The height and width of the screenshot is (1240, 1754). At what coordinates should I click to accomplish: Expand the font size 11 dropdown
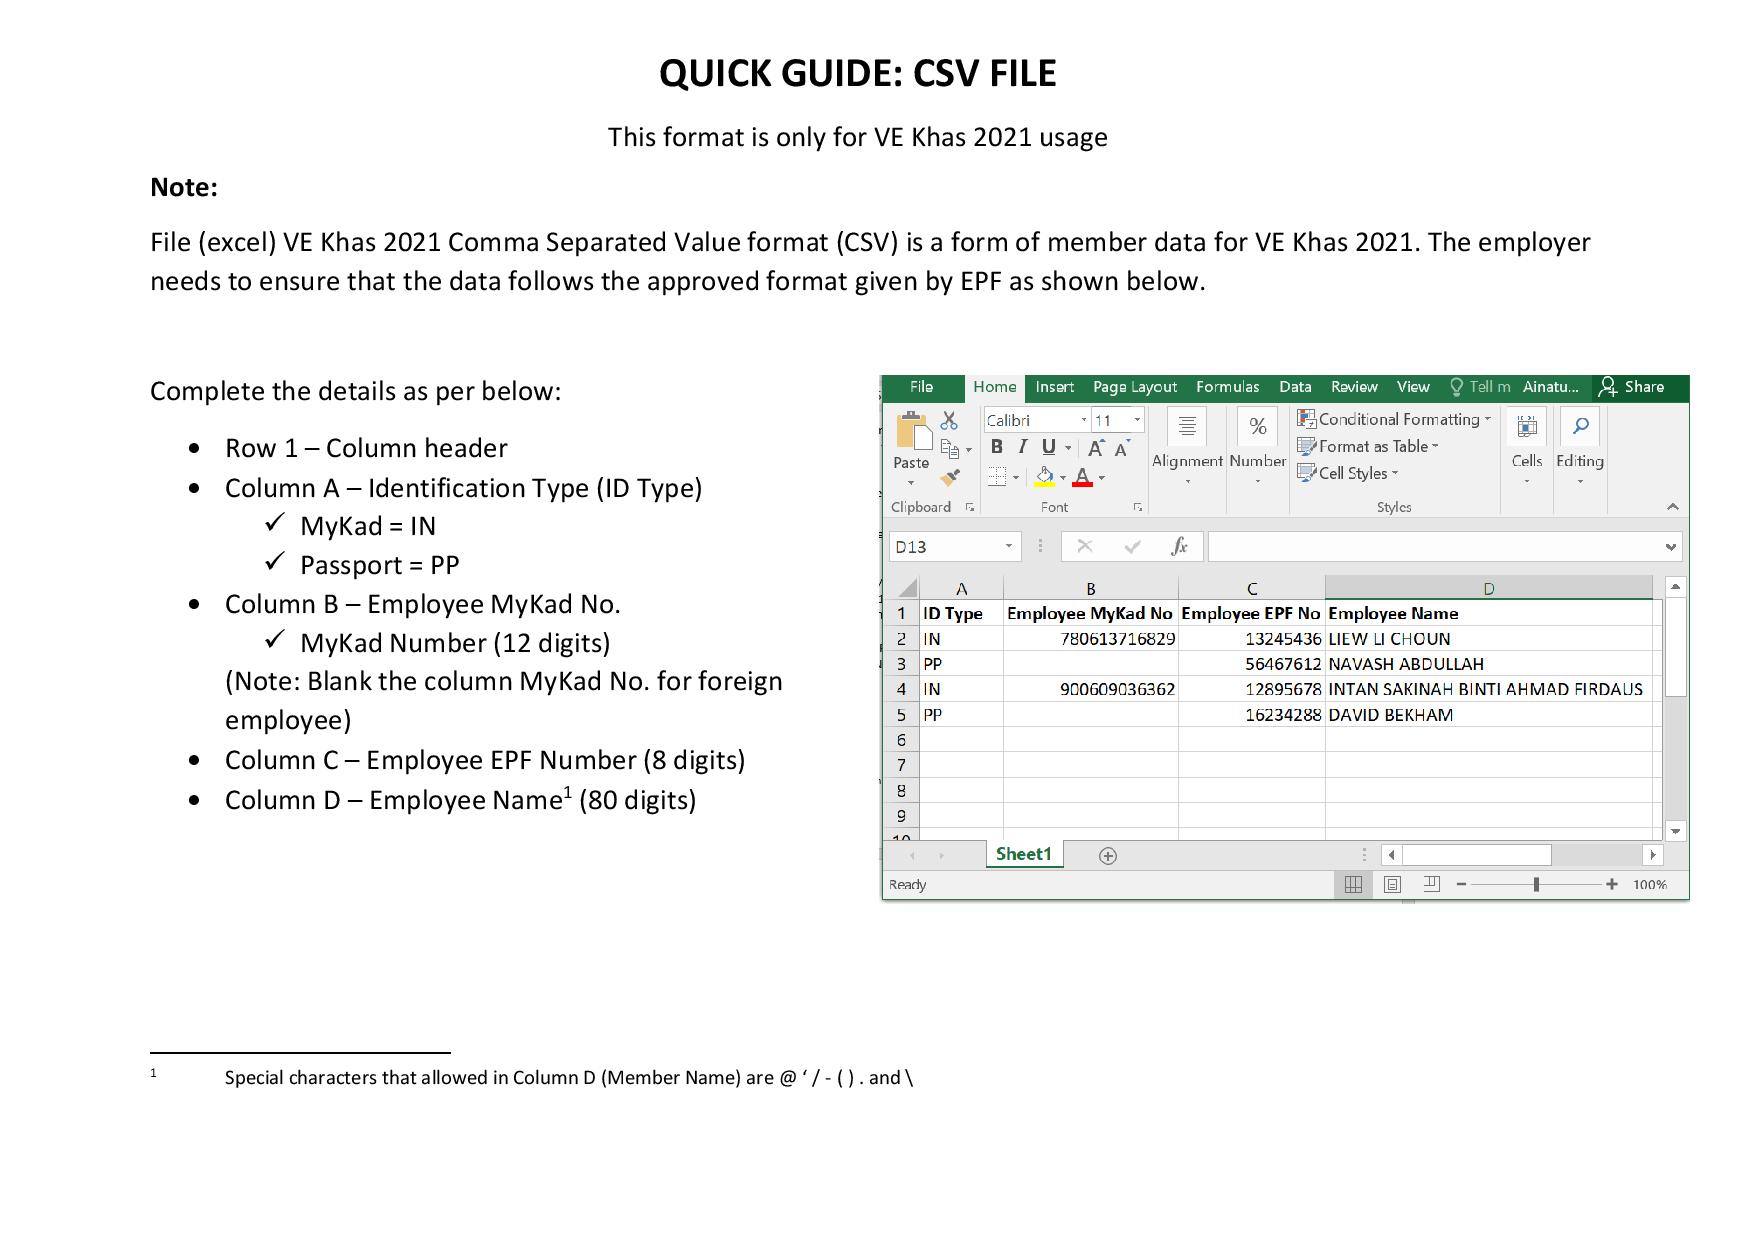[x=1118, y=420]
